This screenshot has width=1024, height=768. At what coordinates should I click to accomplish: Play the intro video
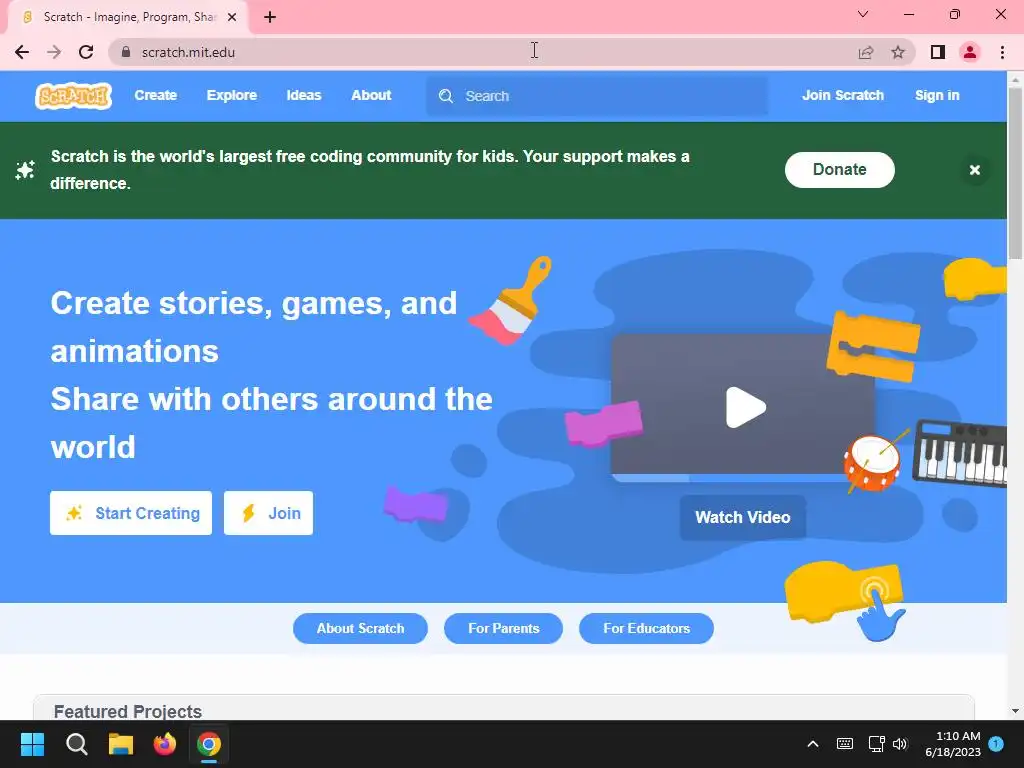(745, 408)
